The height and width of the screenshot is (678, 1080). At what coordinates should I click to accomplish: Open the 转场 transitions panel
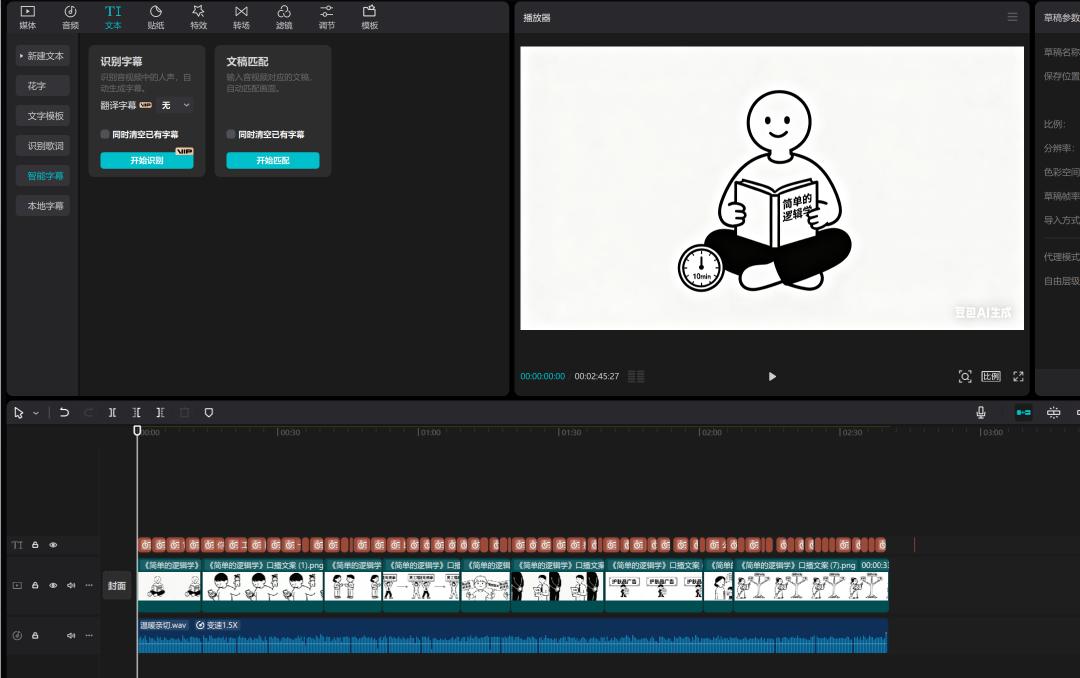(241, 17)
